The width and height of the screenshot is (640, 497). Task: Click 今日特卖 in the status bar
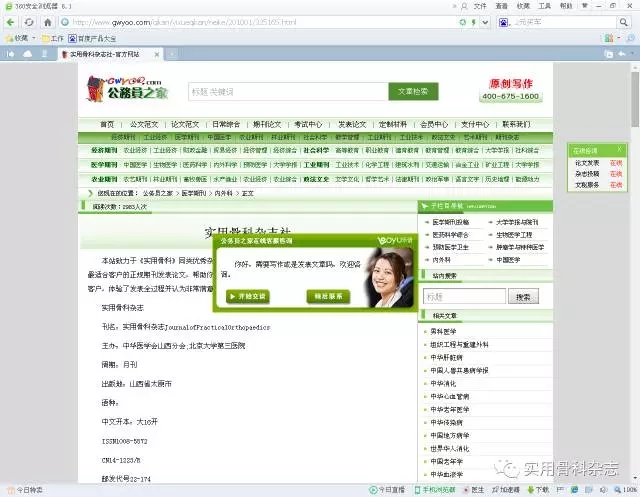click(25, 490)
